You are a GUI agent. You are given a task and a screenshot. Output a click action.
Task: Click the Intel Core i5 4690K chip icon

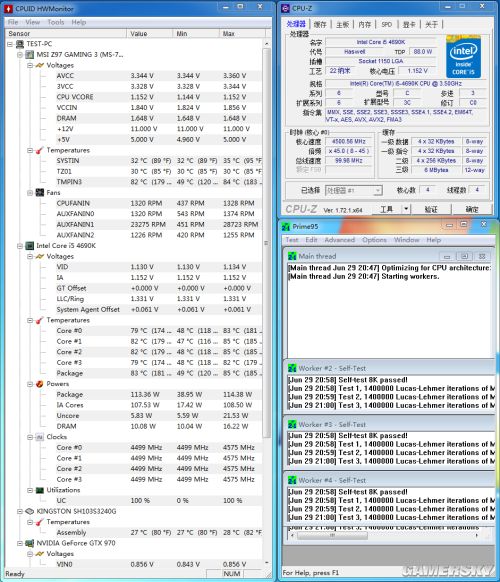click(x=30, y=246)
